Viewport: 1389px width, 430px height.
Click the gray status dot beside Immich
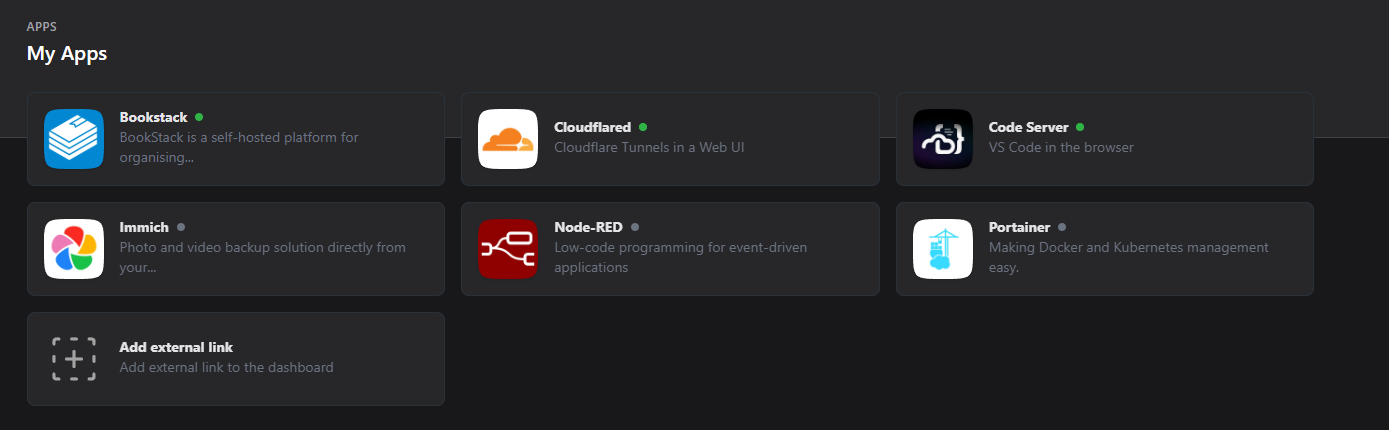coord(181,227)
